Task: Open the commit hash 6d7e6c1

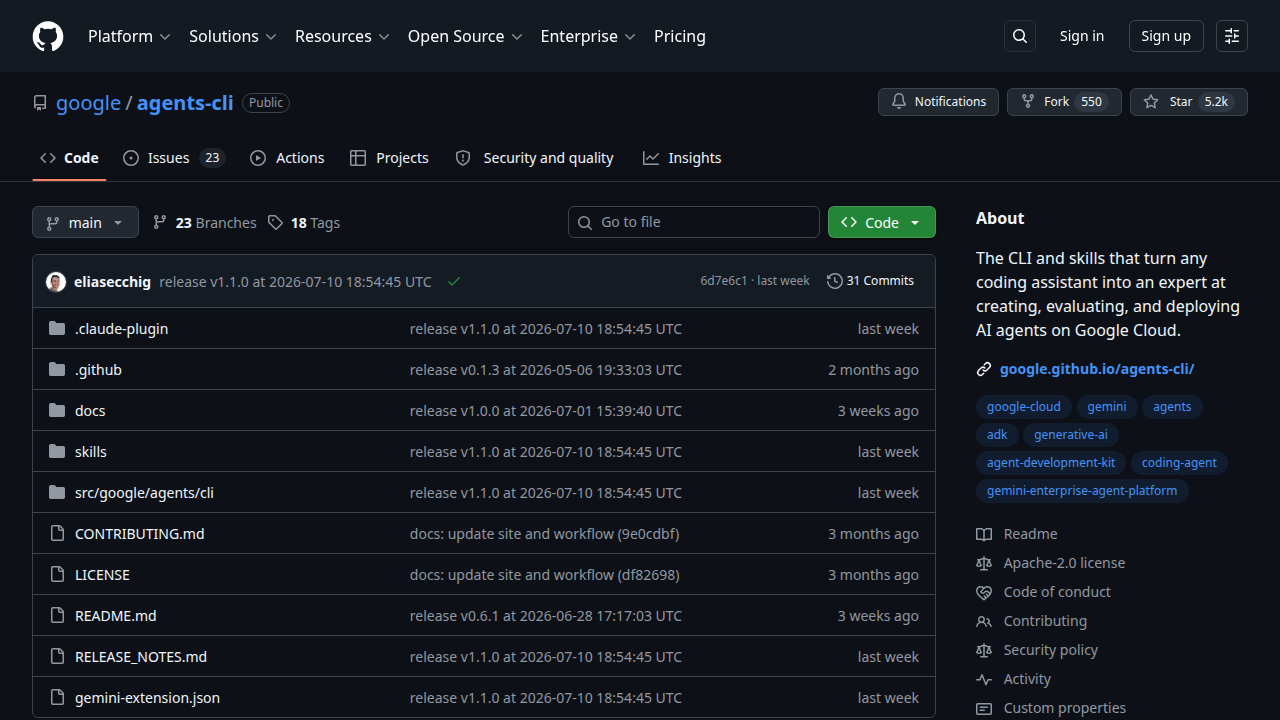Action: pyautogui.click(x=724, y=281)
